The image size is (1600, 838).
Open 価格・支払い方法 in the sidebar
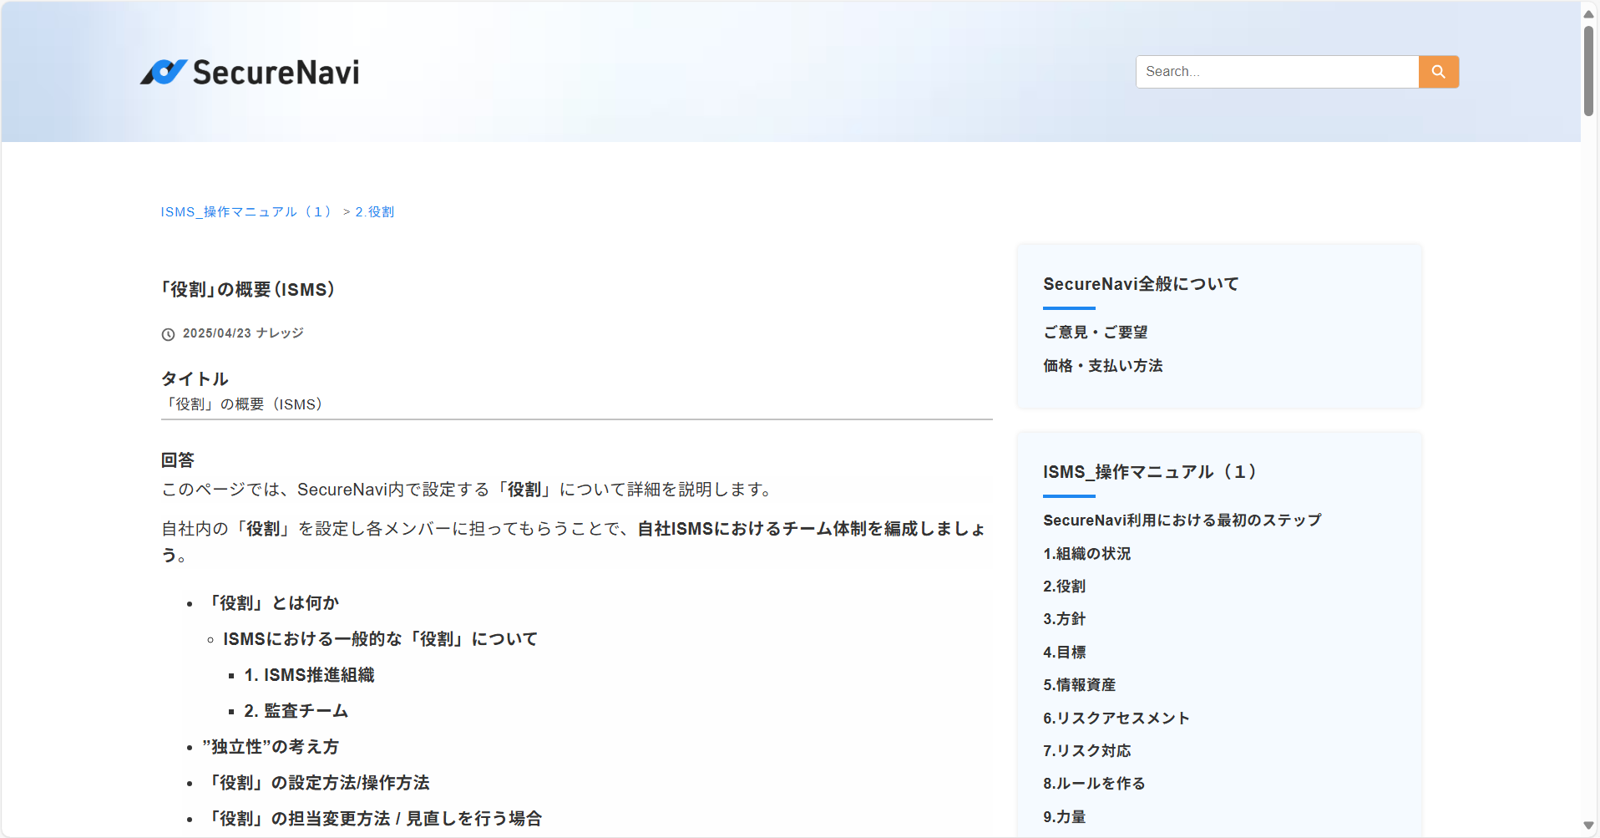(1103, 366)
